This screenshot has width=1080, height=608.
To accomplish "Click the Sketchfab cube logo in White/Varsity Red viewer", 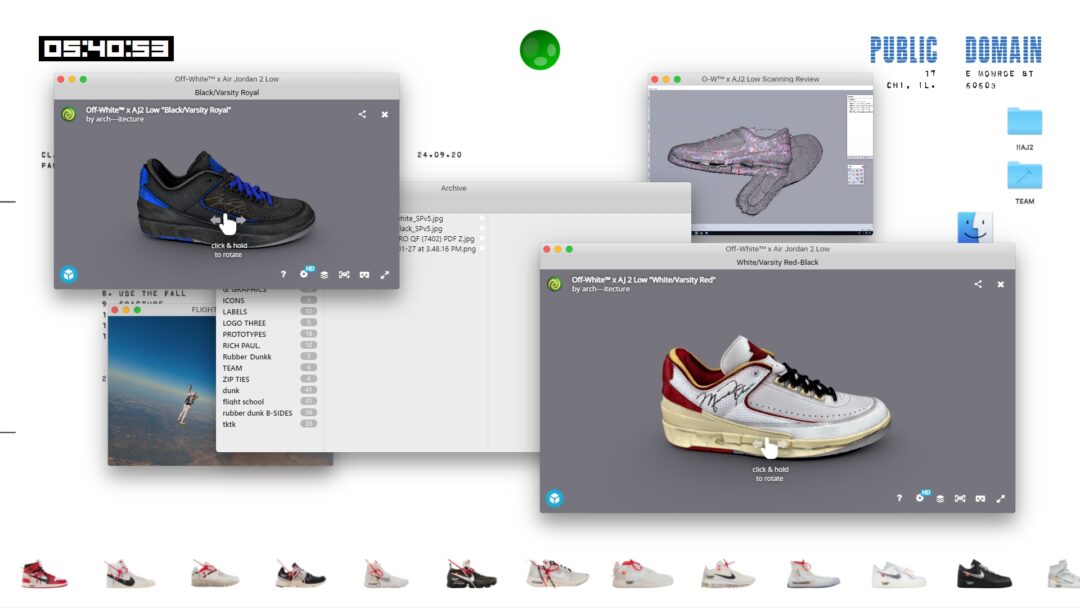I will [x=554, y=498].
